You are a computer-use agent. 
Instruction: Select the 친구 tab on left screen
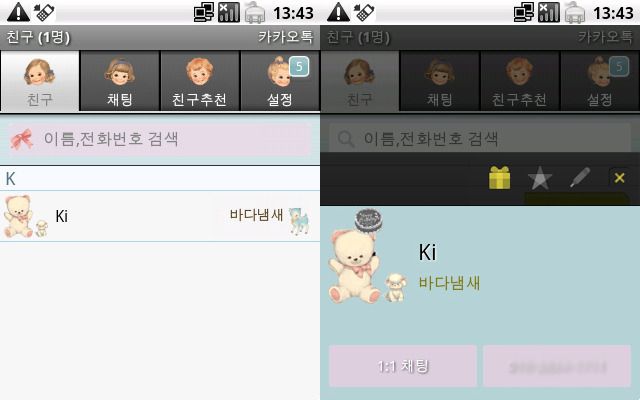(x=40, y=81)
